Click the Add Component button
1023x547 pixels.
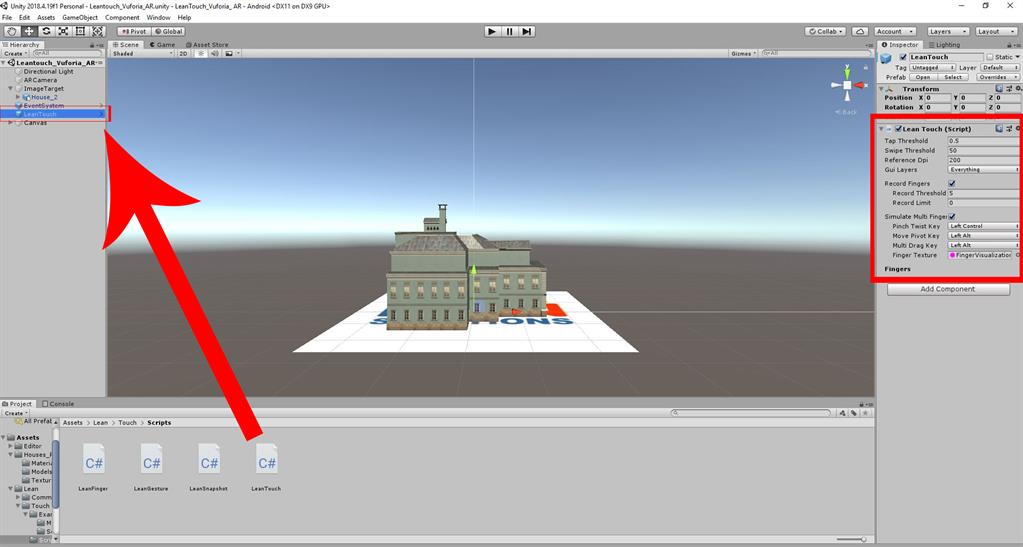click(947, 289)
